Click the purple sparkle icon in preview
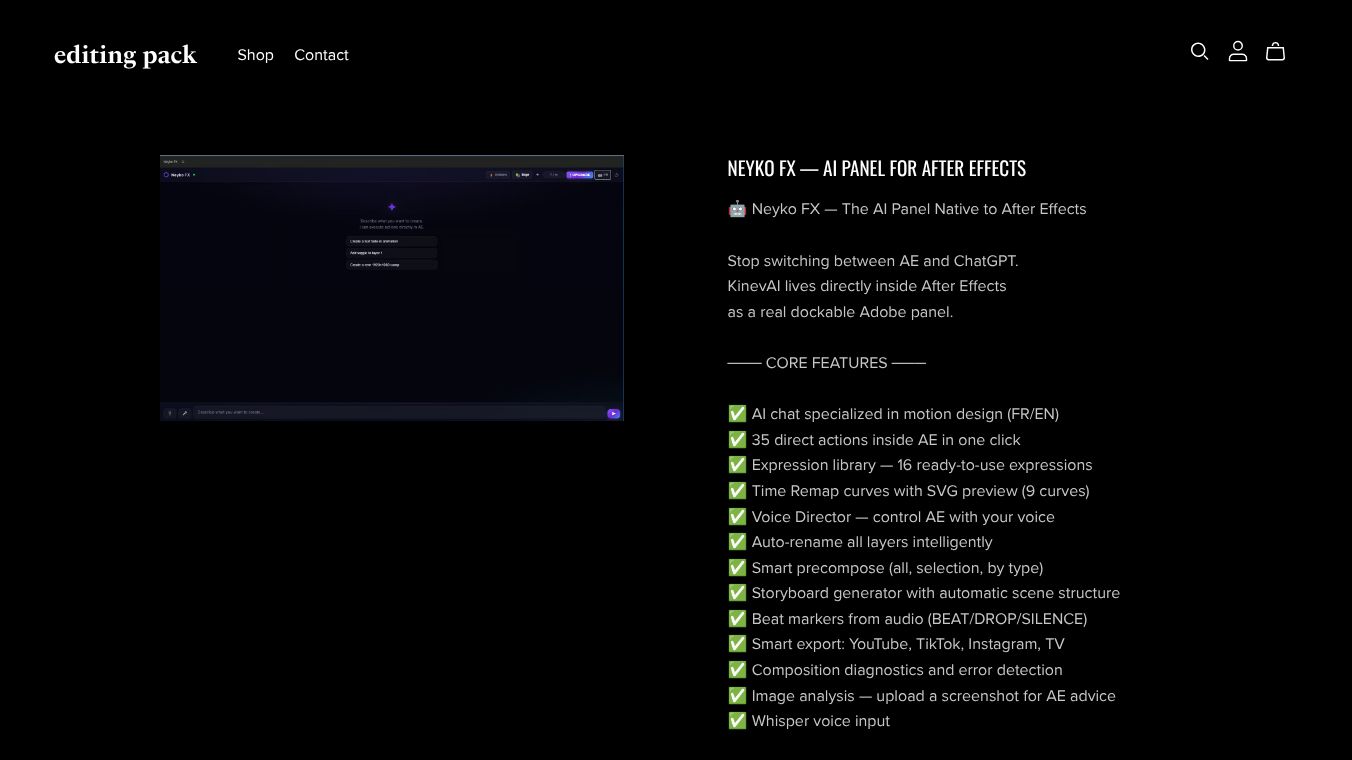The height and width of the screenshot is (760, 1352). 391,207
